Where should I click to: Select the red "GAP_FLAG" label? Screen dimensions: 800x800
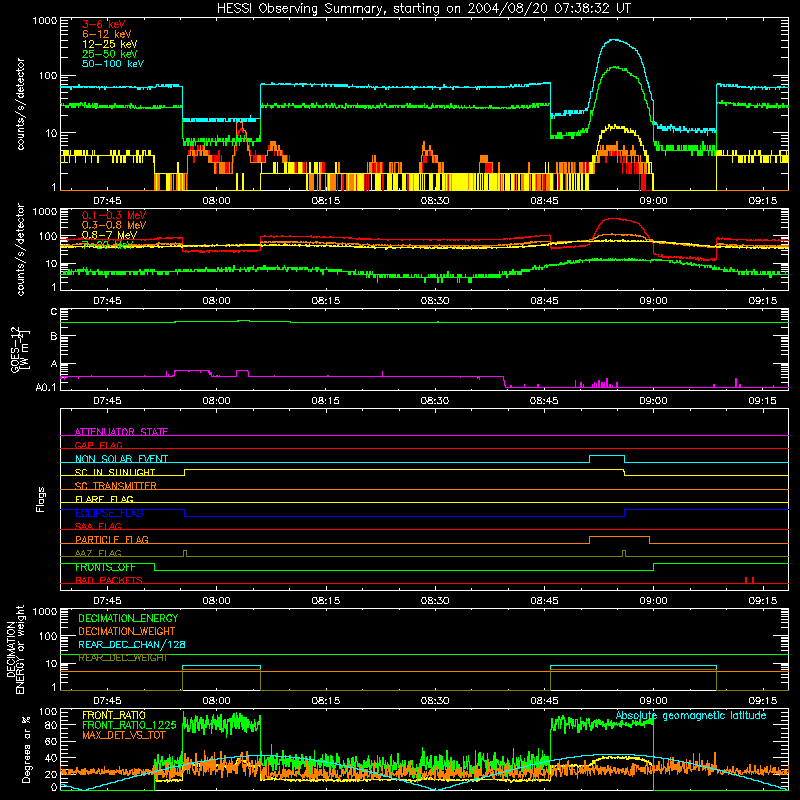click(x=98, y=445)
